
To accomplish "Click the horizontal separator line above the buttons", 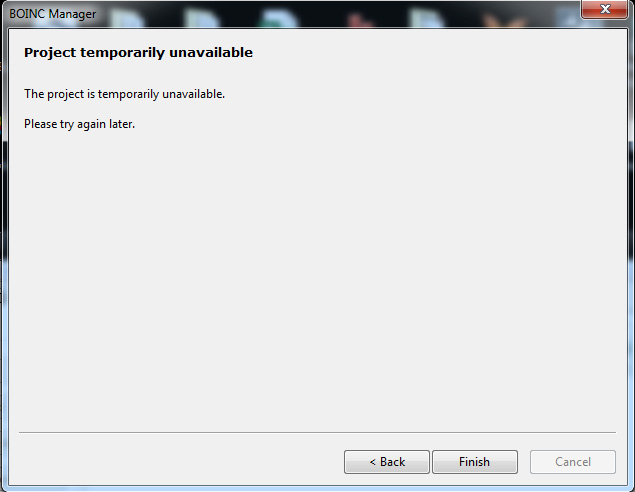I will pyautogui.click(x=317, y=432).
